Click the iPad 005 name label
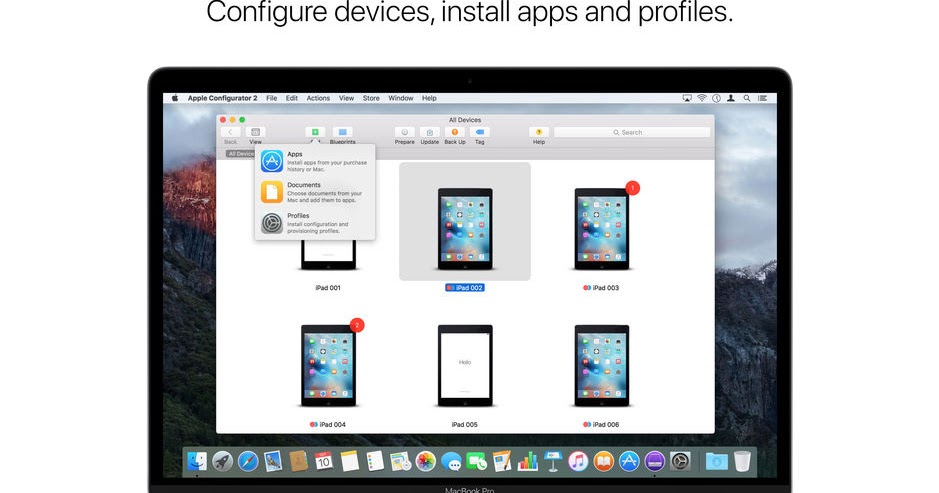Viewport: 939px width, 493px height. point(465,425)
